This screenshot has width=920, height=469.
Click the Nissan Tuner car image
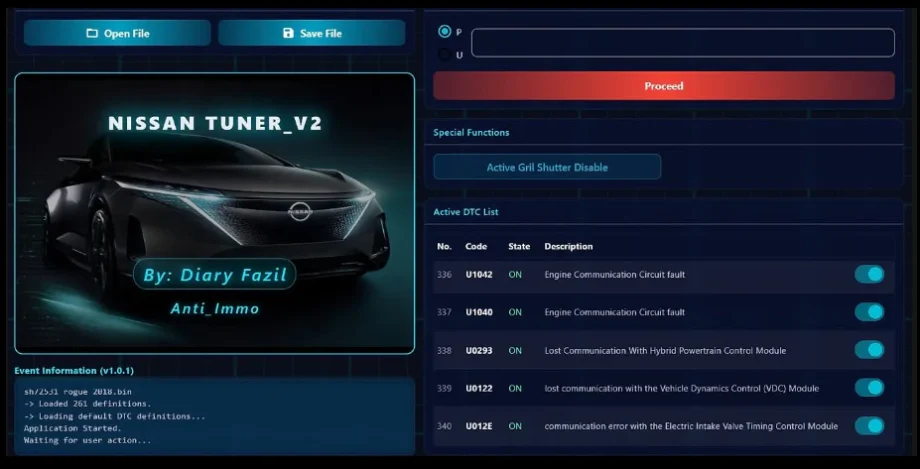pos(215,213)
